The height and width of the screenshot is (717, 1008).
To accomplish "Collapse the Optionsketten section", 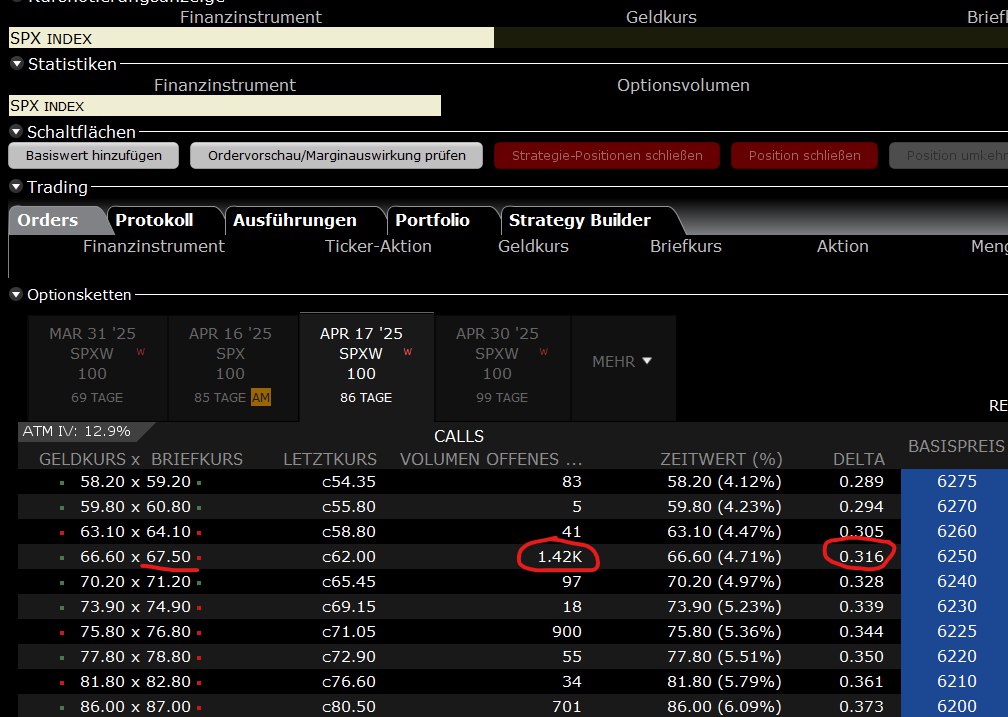I will (16, 295).
